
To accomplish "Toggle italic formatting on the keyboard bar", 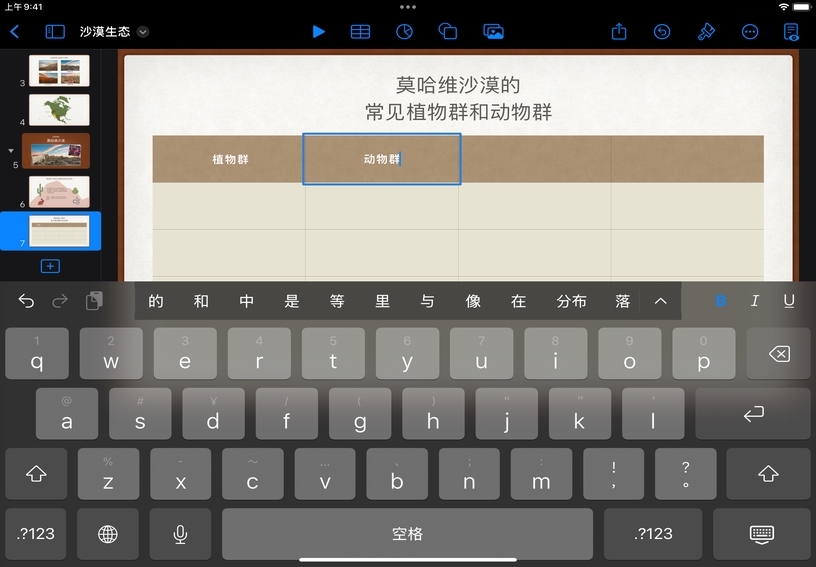I will [x=755, y=301].
